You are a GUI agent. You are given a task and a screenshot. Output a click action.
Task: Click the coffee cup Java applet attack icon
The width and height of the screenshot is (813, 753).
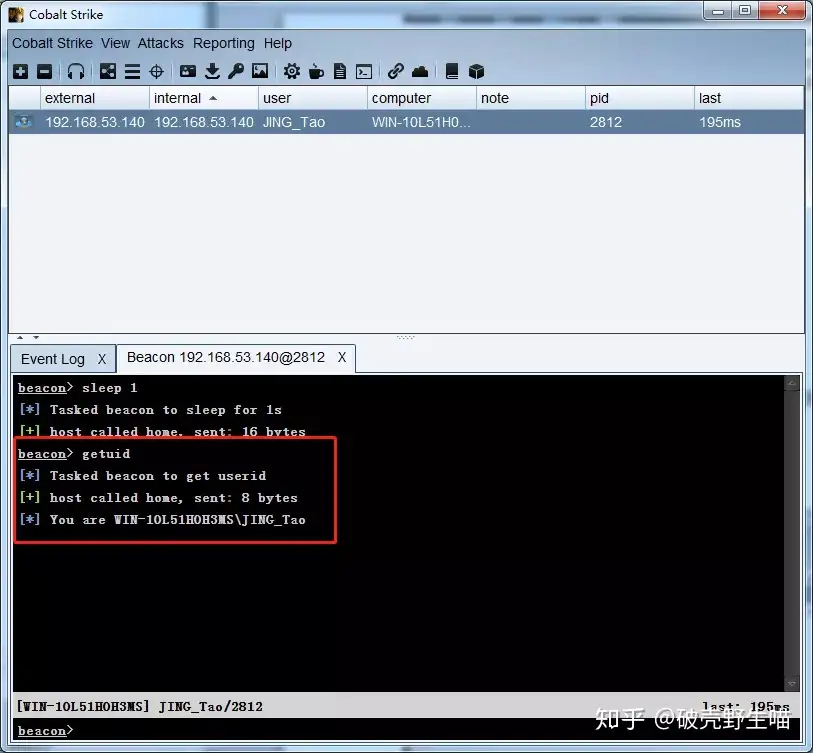316,71
